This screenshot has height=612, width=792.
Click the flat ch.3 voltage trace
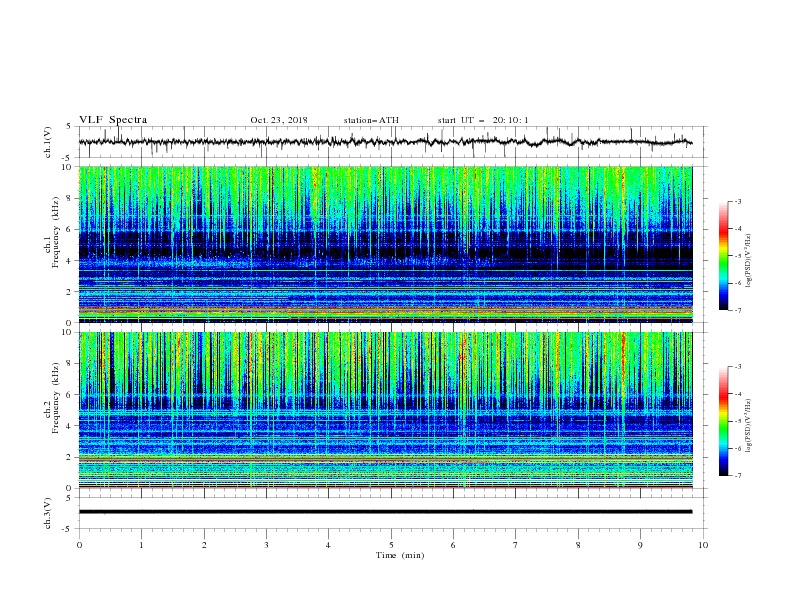(385, 512)
